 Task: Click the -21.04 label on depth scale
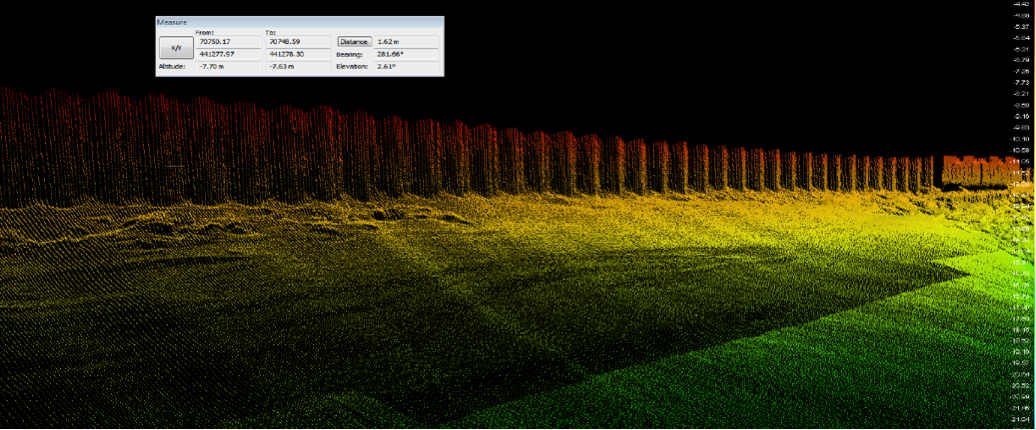click(x=1021, y=420)
